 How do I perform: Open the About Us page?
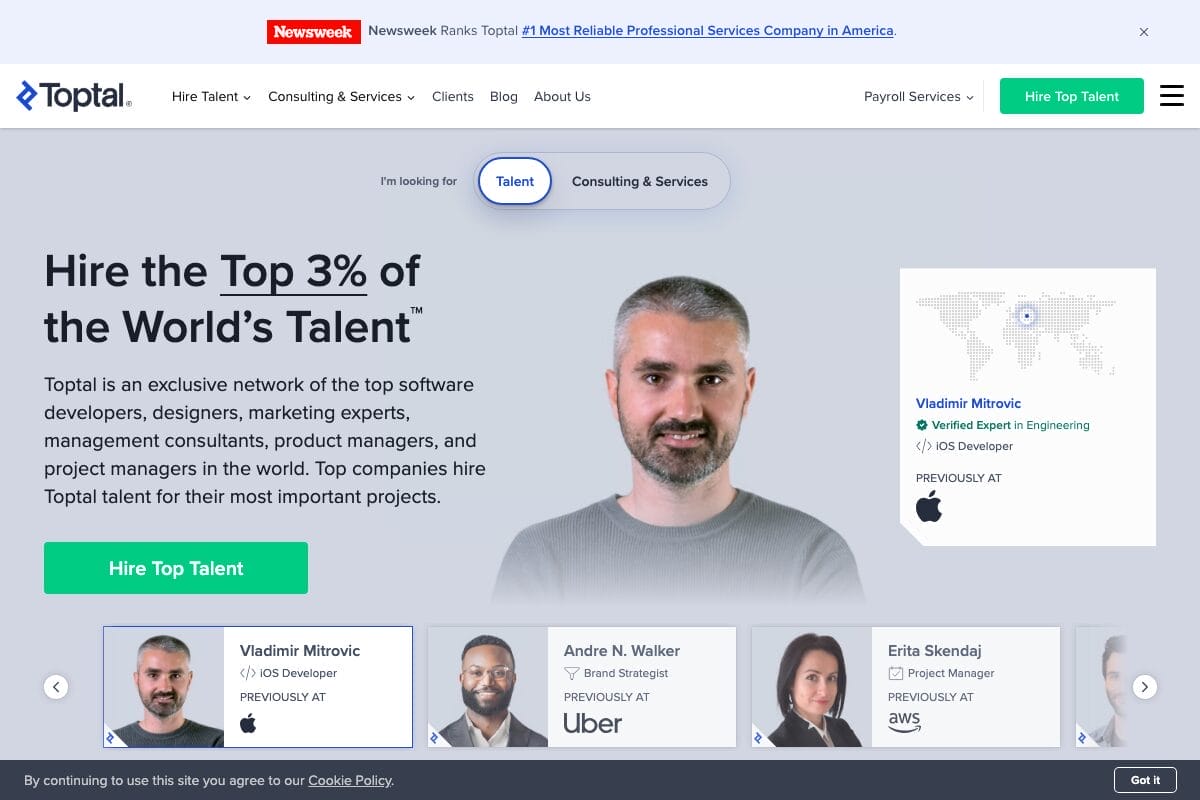(x=562, y=97)
